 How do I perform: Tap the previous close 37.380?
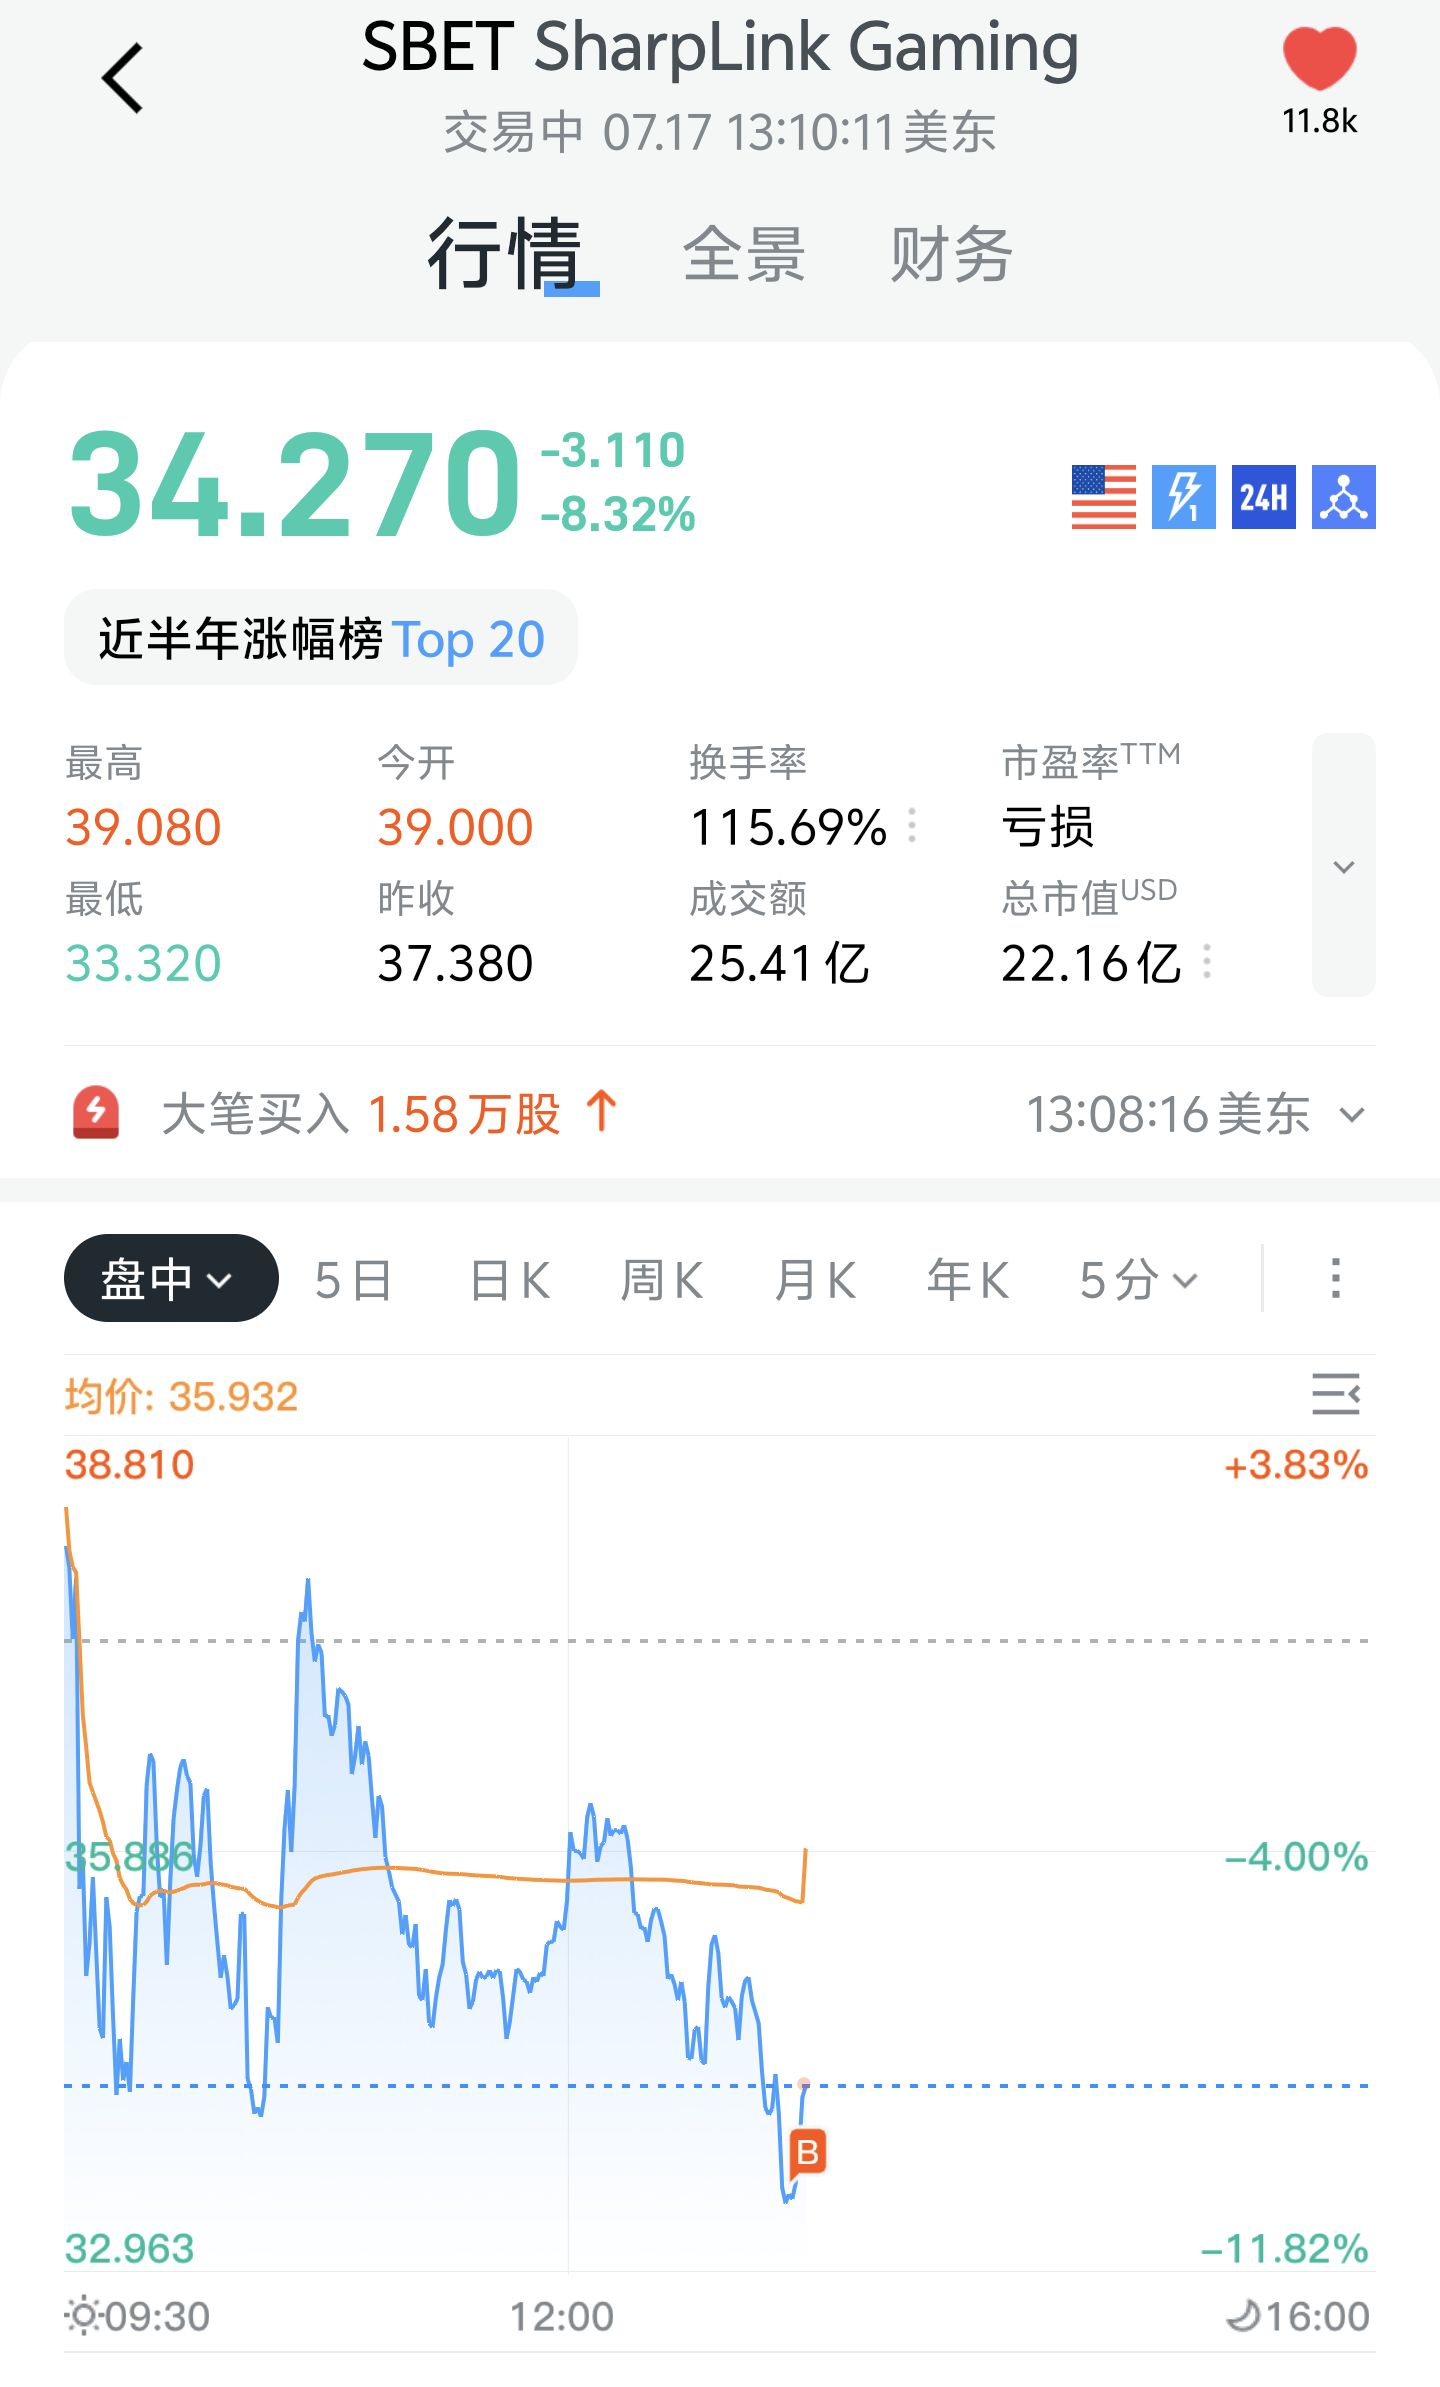click(455, 963)
